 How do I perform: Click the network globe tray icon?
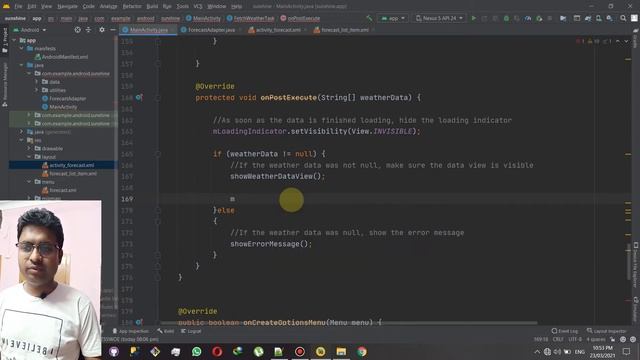[x=547, y=351]
